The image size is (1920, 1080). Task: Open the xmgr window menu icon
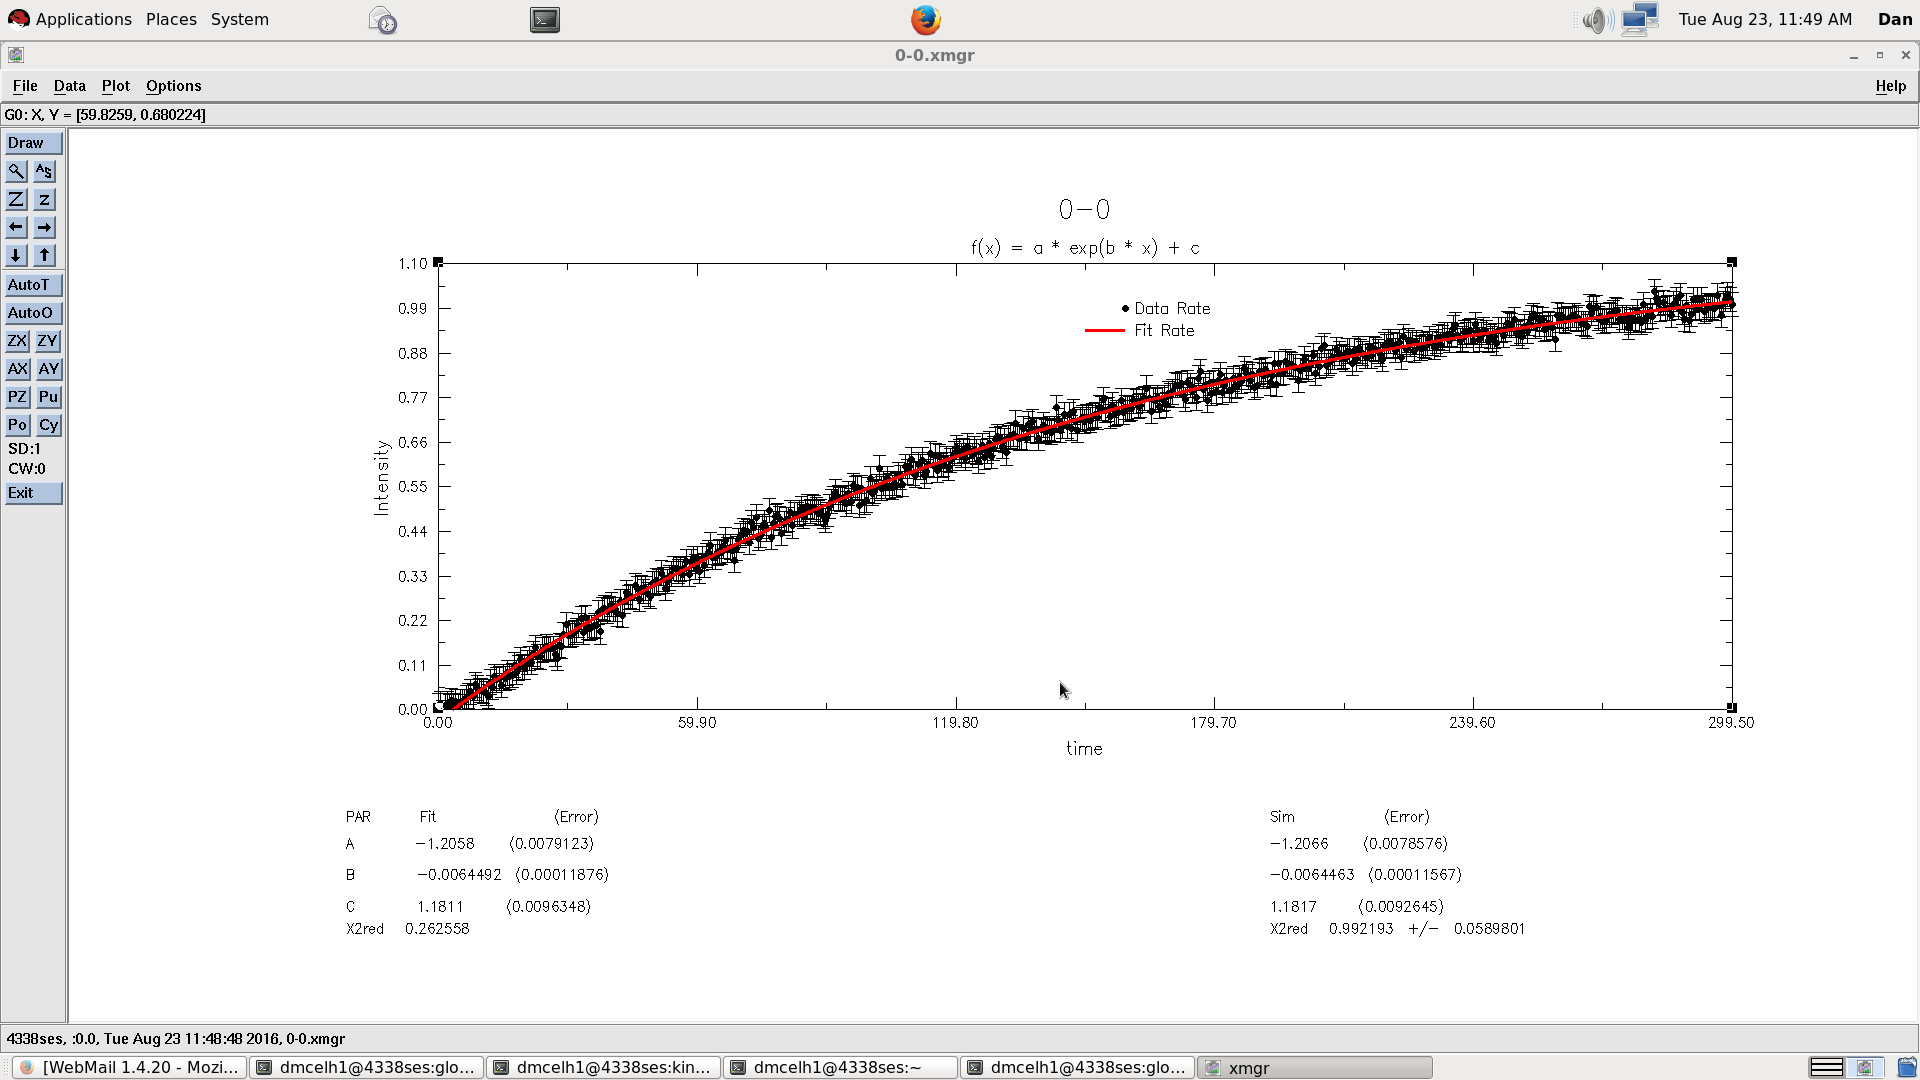click(x=16, y=55)
